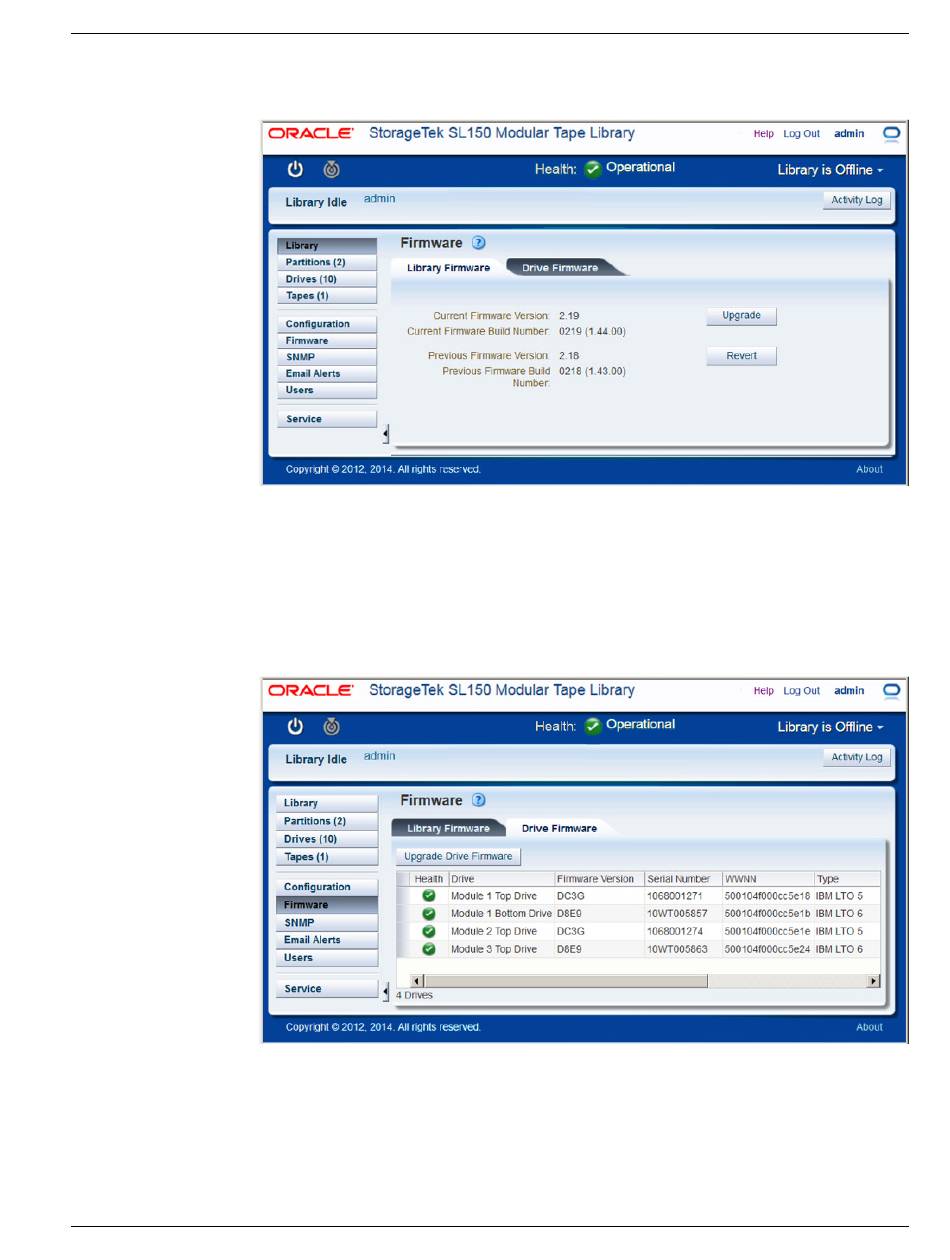Image resolution: width=950 pixels, height=1260 pixels.
Task: Click WWNN 500104f000cc5e1e
Action: (x=767, y=931)
